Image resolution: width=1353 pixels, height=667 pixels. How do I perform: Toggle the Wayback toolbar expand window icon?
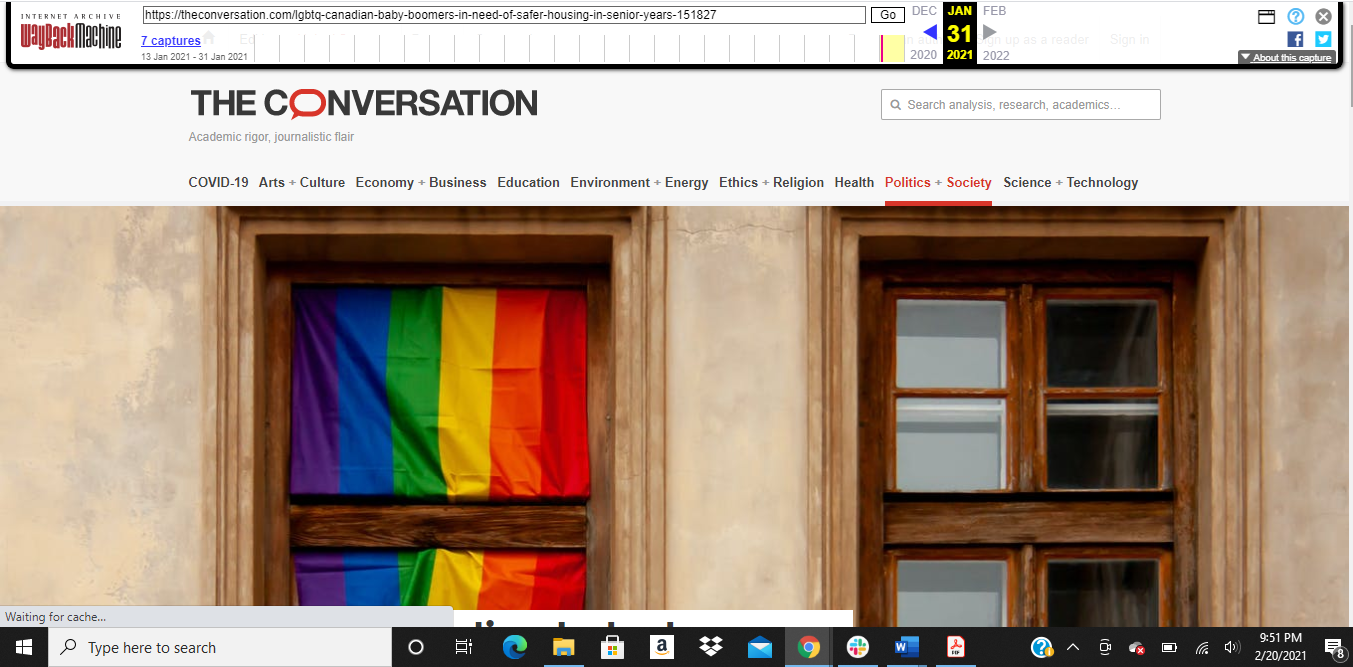(1266, 16)
